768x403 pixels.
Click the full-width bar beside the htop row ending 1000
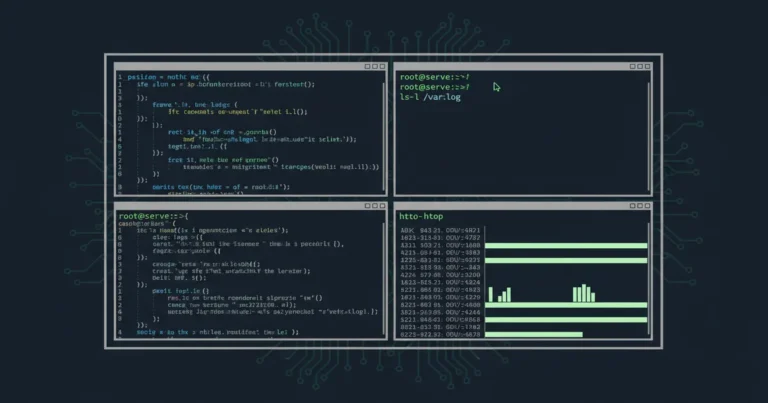tap(566, 245)
